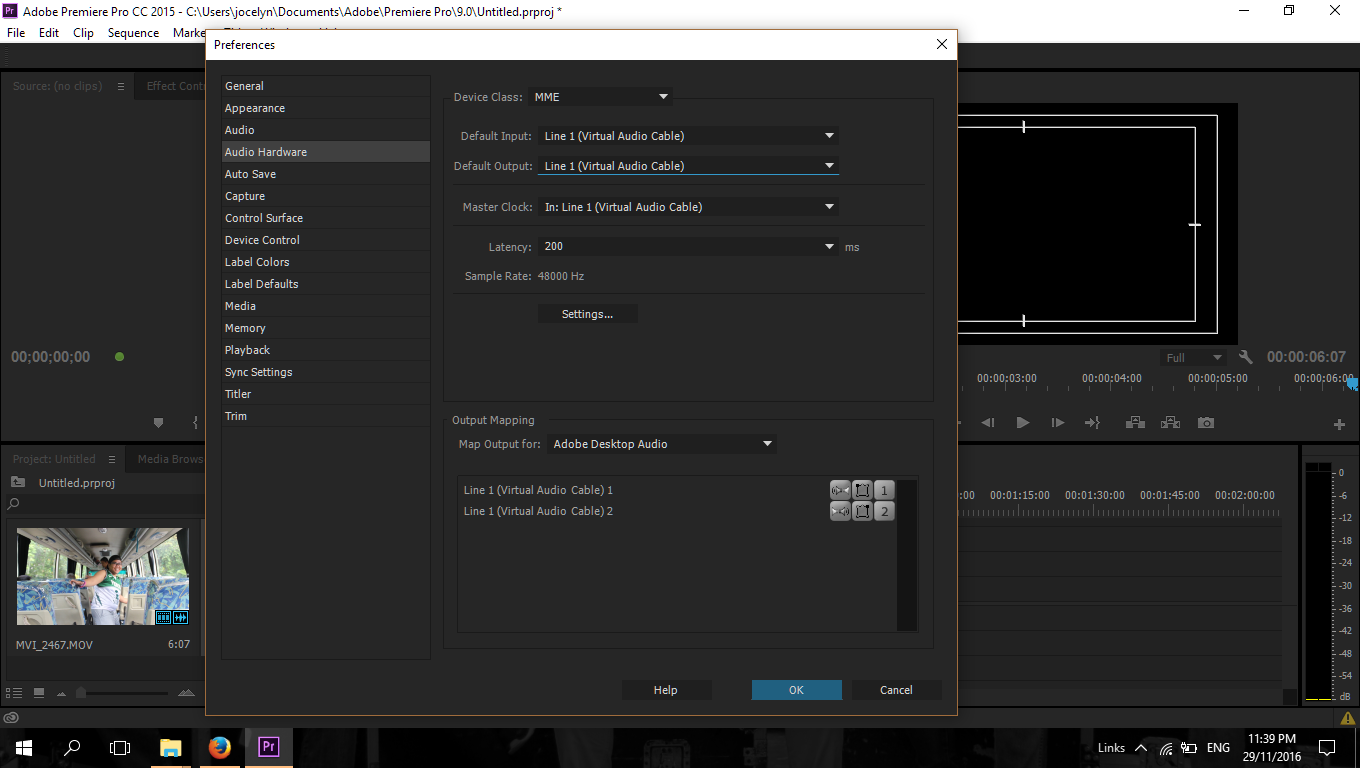This screenshot has width=1360, height=768.
Task: Open the Clip menu
Action: (x=83, y=33)
